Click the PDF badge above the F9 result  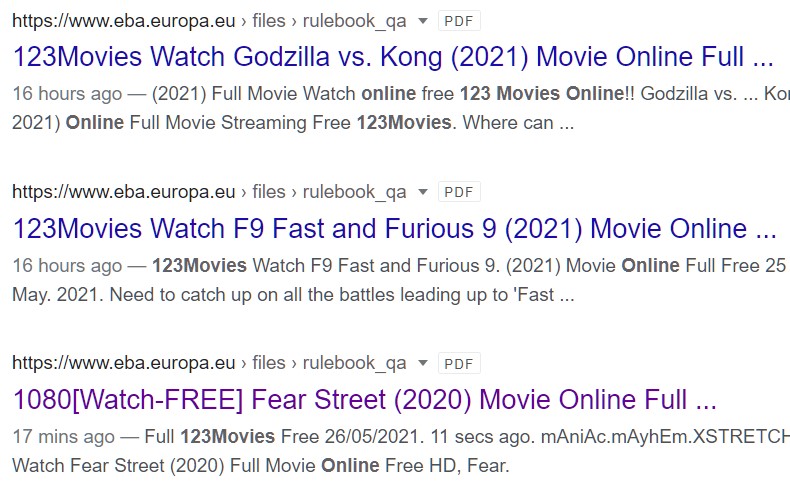coord(459,192)
